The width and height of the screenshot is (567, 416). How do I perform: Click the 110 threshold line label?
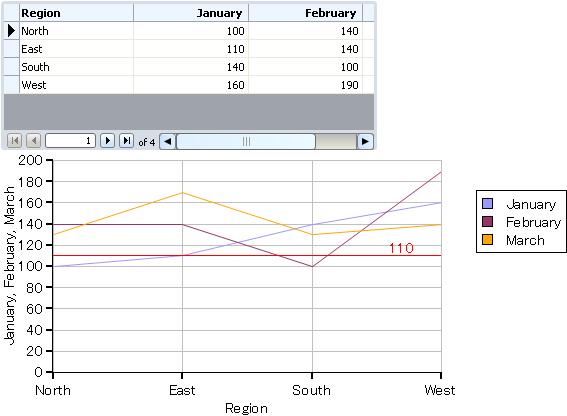[401, 248]
